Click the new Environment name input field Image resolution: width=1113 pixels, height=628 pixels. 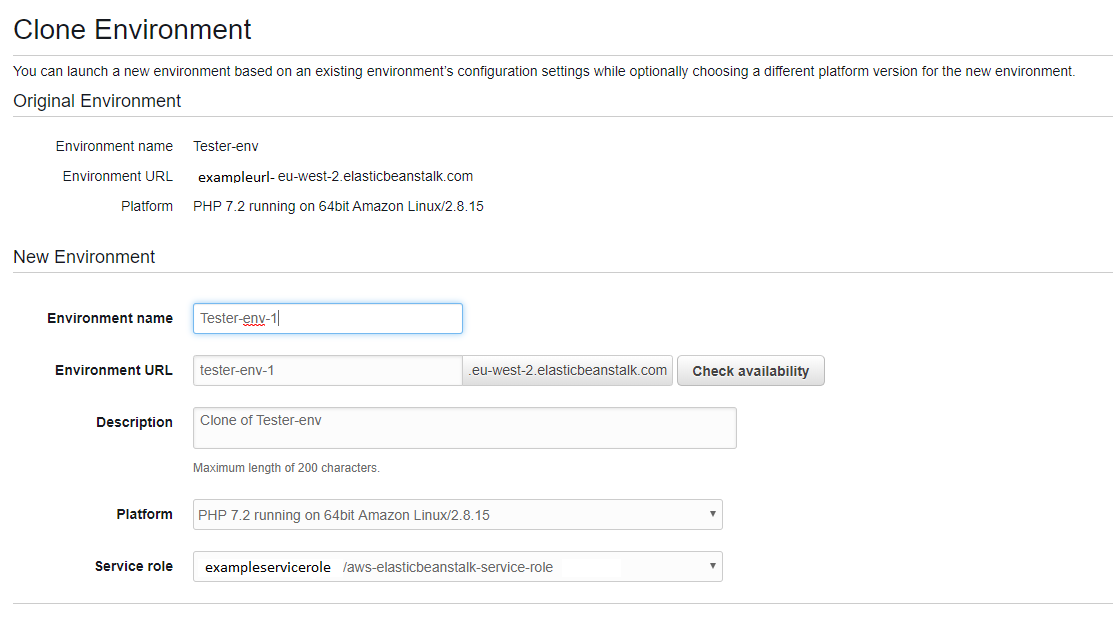point(327,319)
